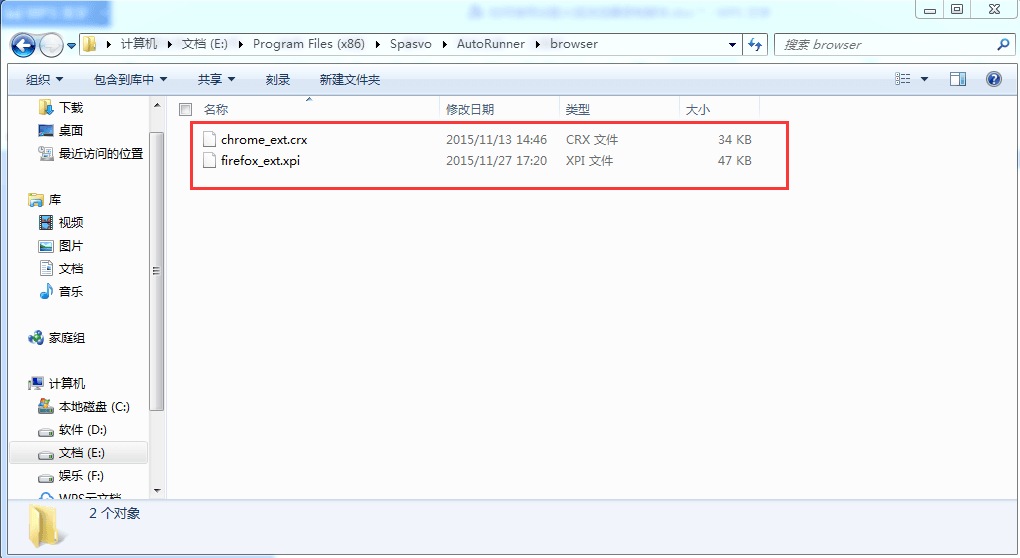Screen dimensions: 1020x558
Task: Expand the arrow after Spasvo breadcrumb
Action: [444, 44]
